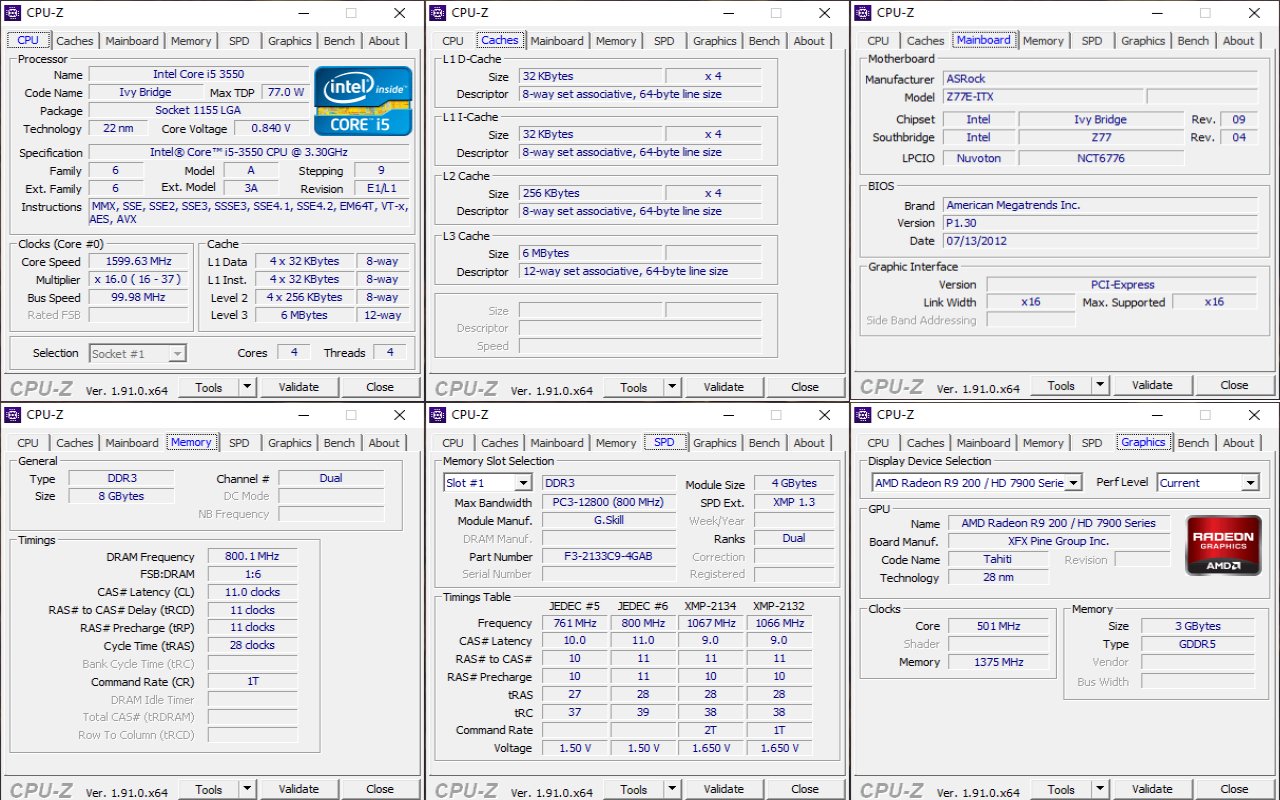
Task: Click the processor Name field 'Intel Core i5 3550'
Action: (198, 74)
